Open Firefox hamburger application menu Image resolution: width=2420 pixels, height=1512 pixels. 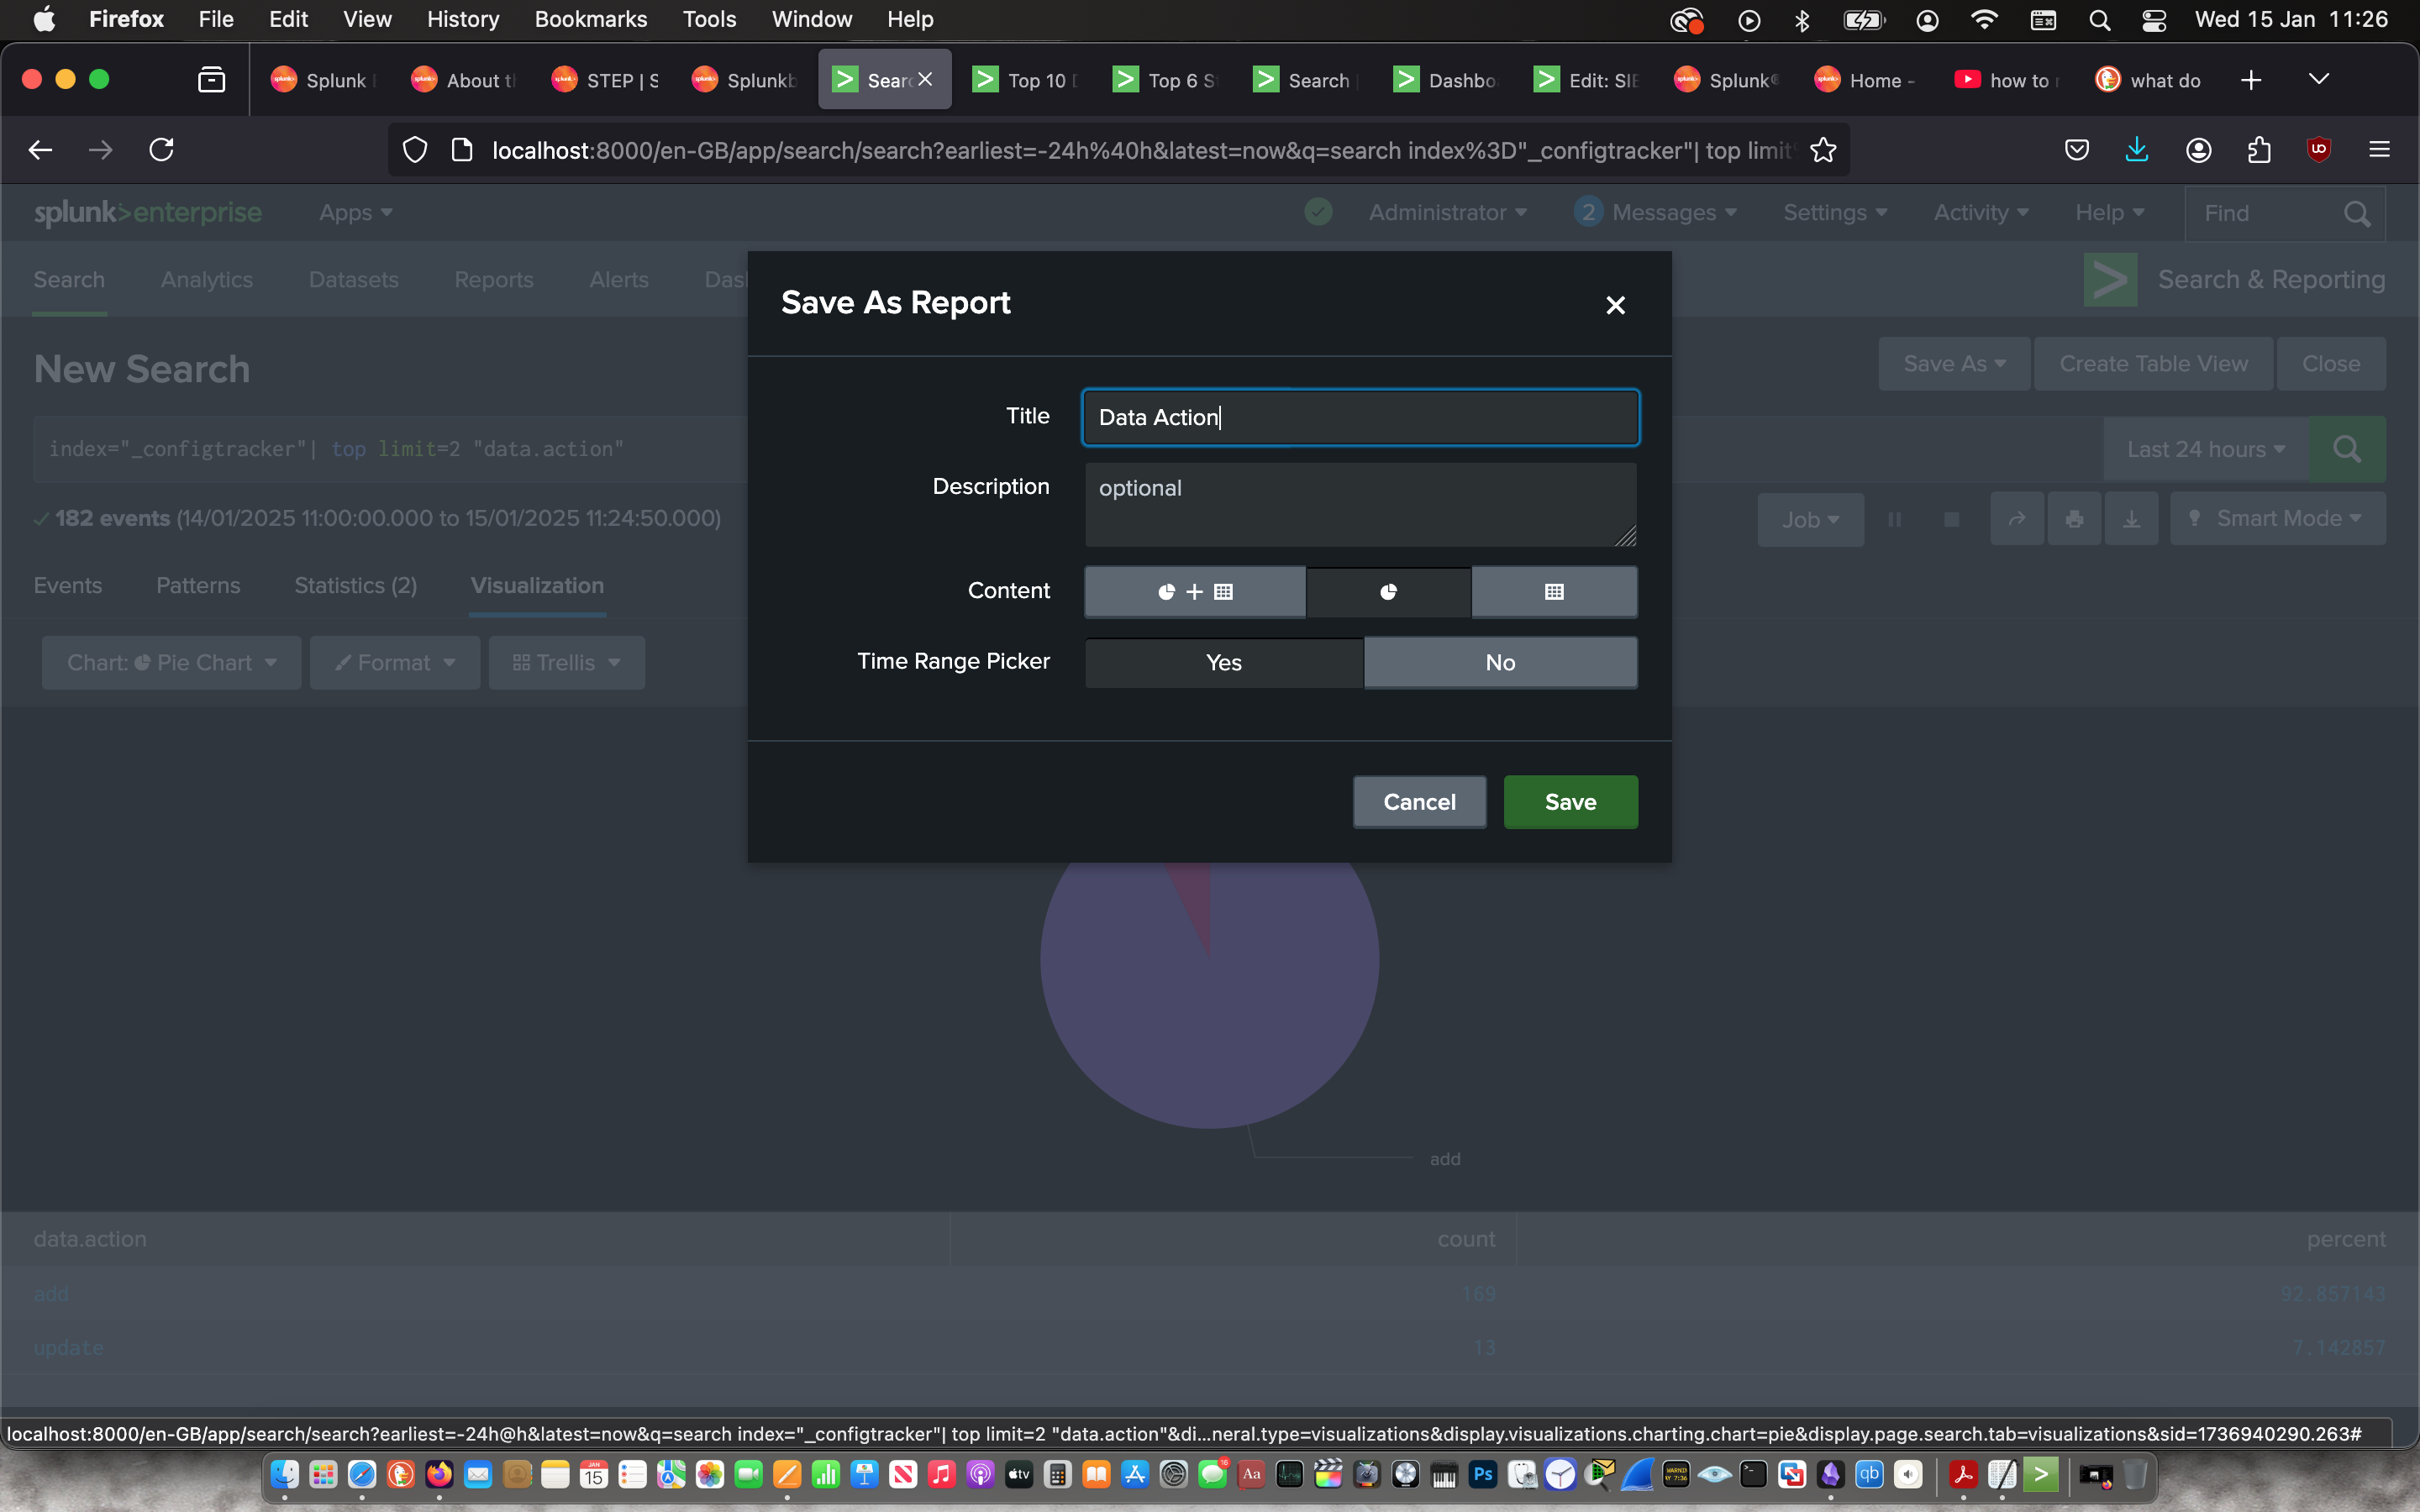pyautogui.click(x=2379, y=150)
